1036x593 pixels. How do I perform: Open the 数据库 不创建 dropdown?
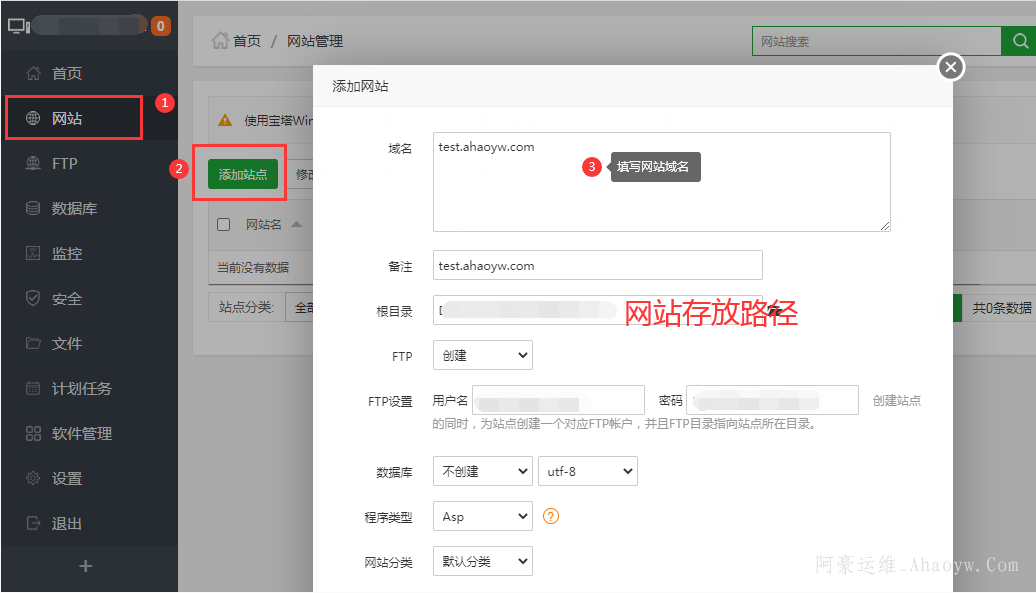(482, 471)
